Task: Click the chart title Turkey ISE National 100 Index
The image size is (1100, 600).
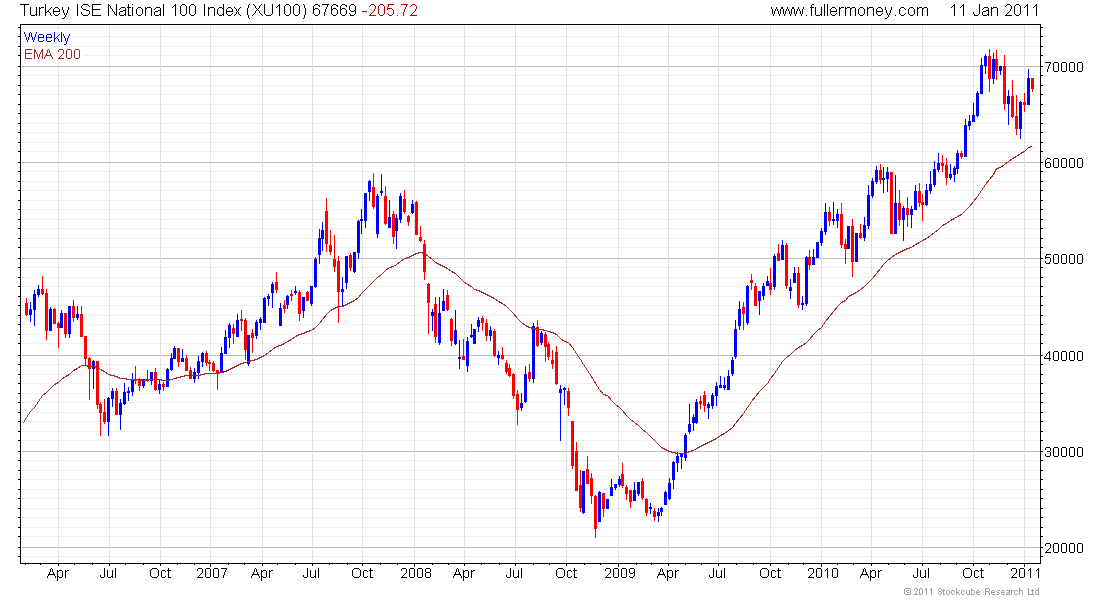Action: pyautogui.click(x=130, y=11)
